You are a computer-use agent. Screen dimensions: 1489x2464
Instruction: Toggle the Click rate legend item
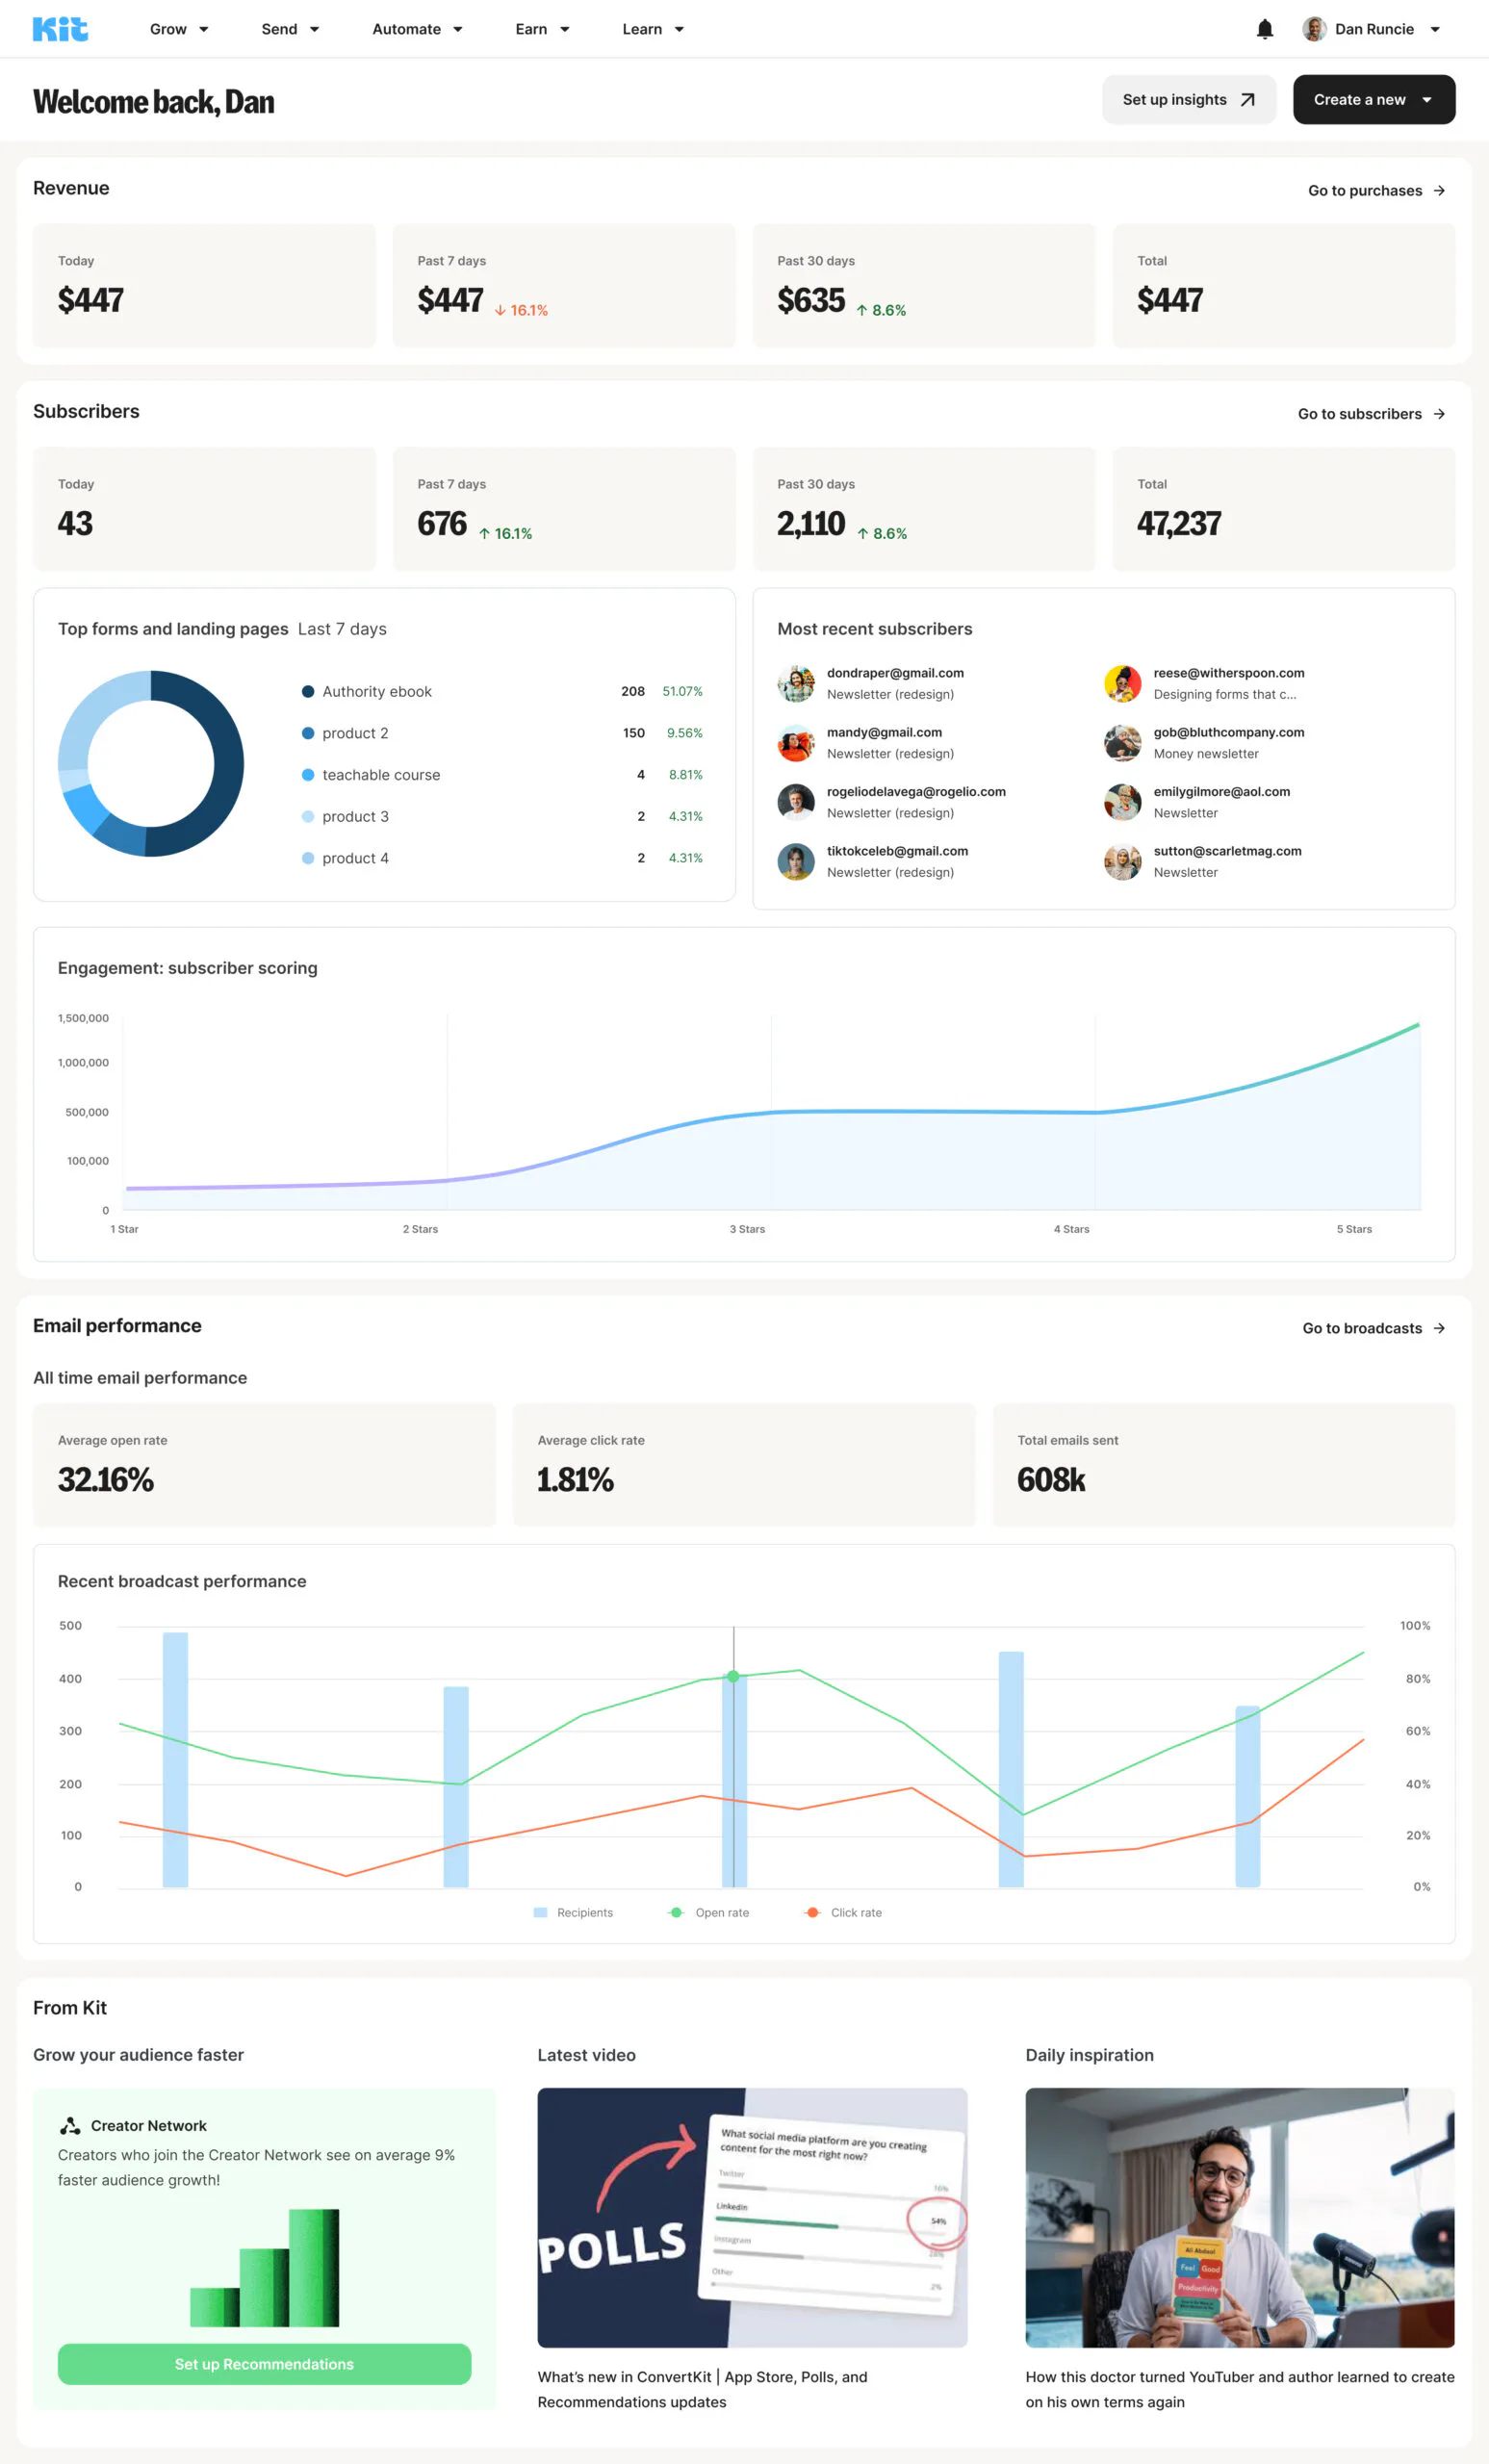[x=843, y=1912]
